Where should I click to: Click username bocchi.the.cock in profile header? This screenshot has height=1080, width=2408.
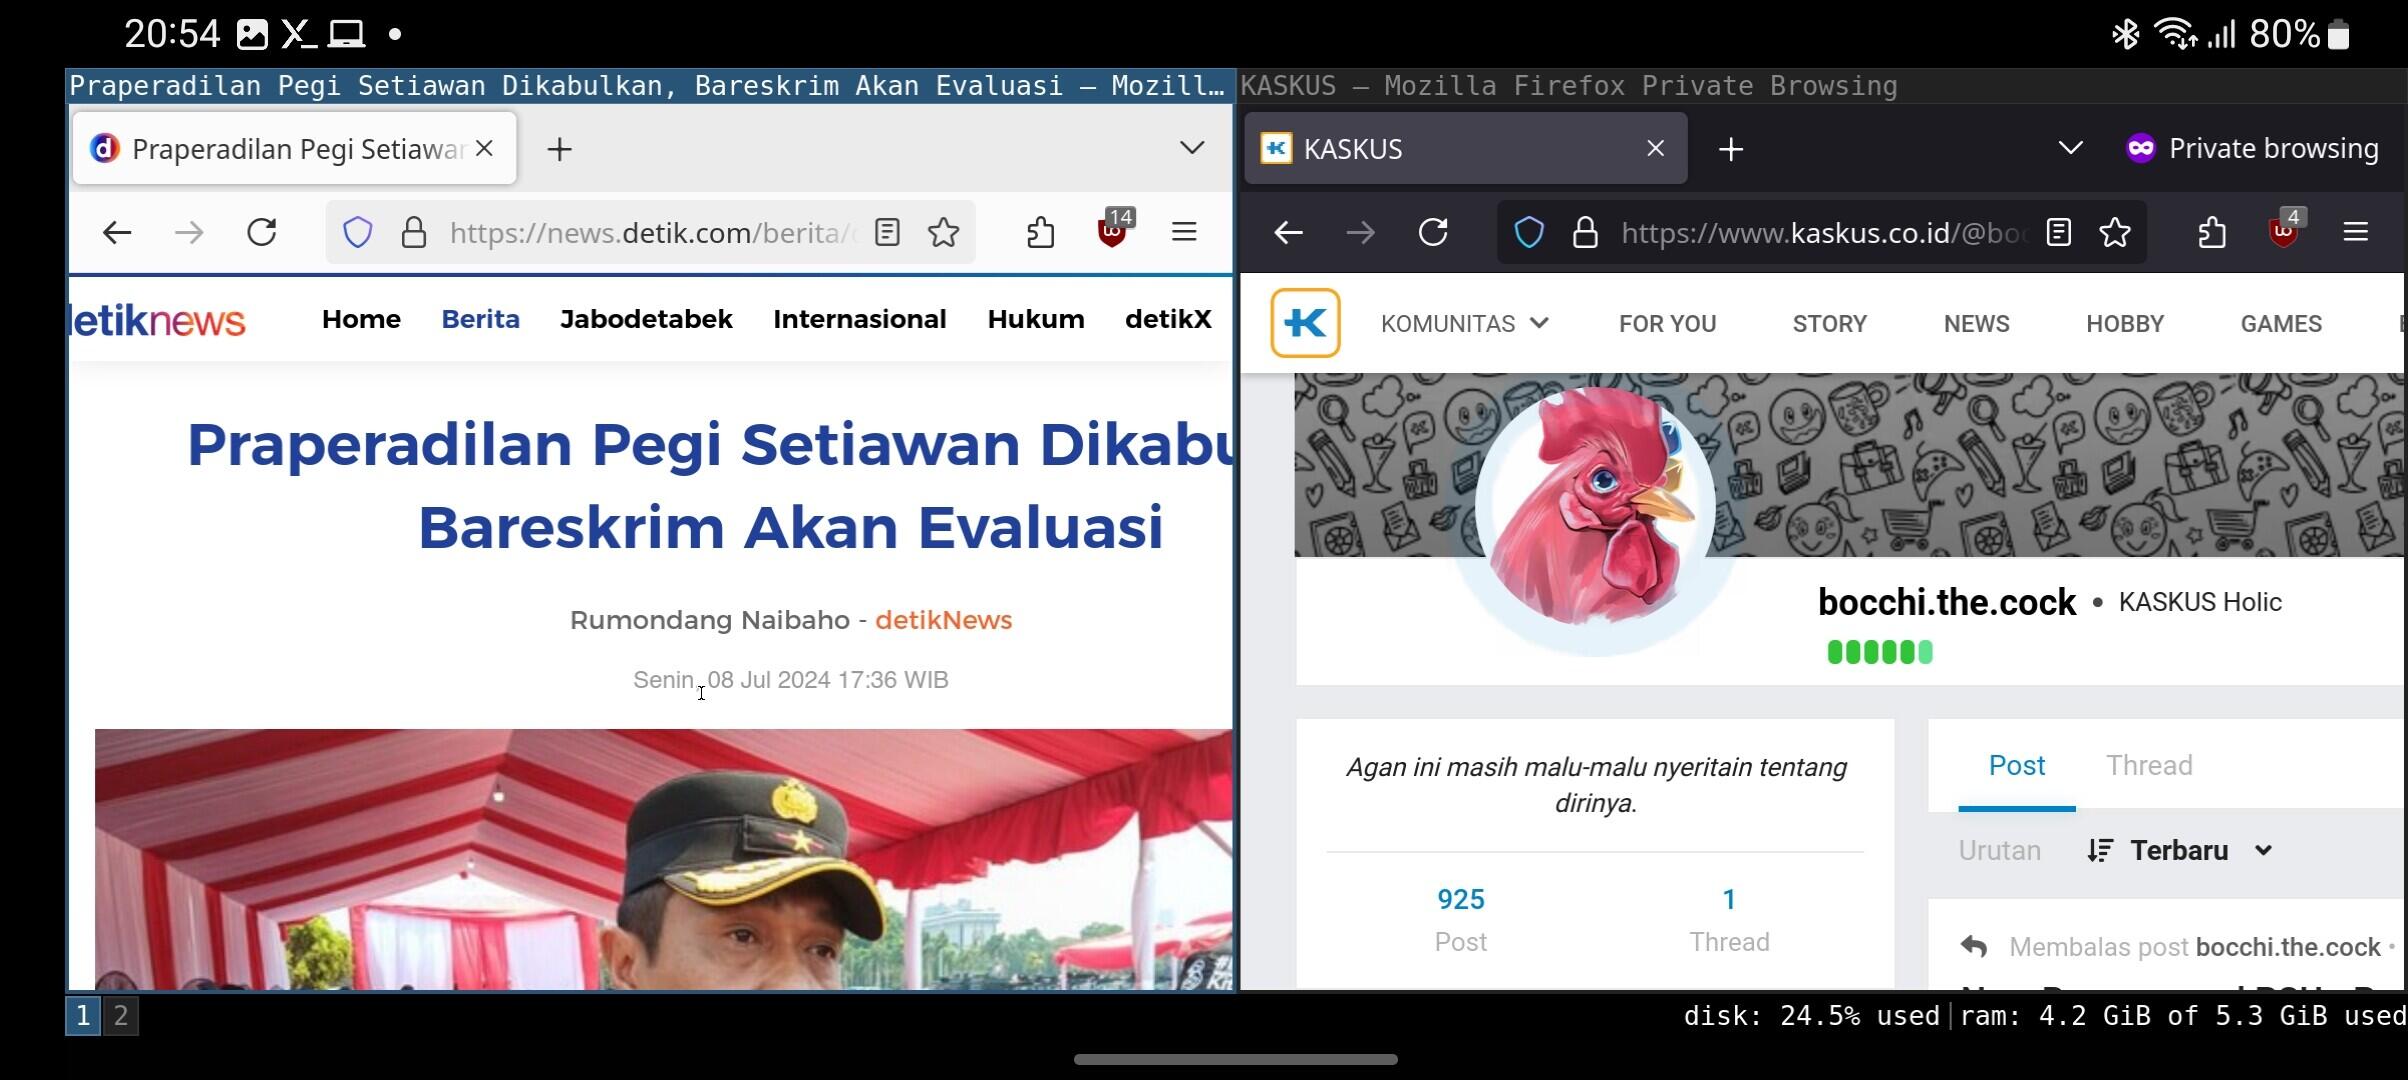1946,602
